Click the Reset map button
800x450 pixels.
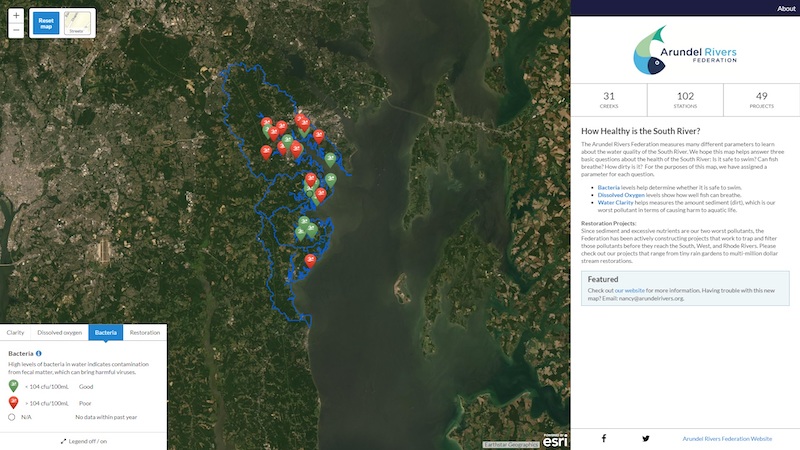coord(45,23)
